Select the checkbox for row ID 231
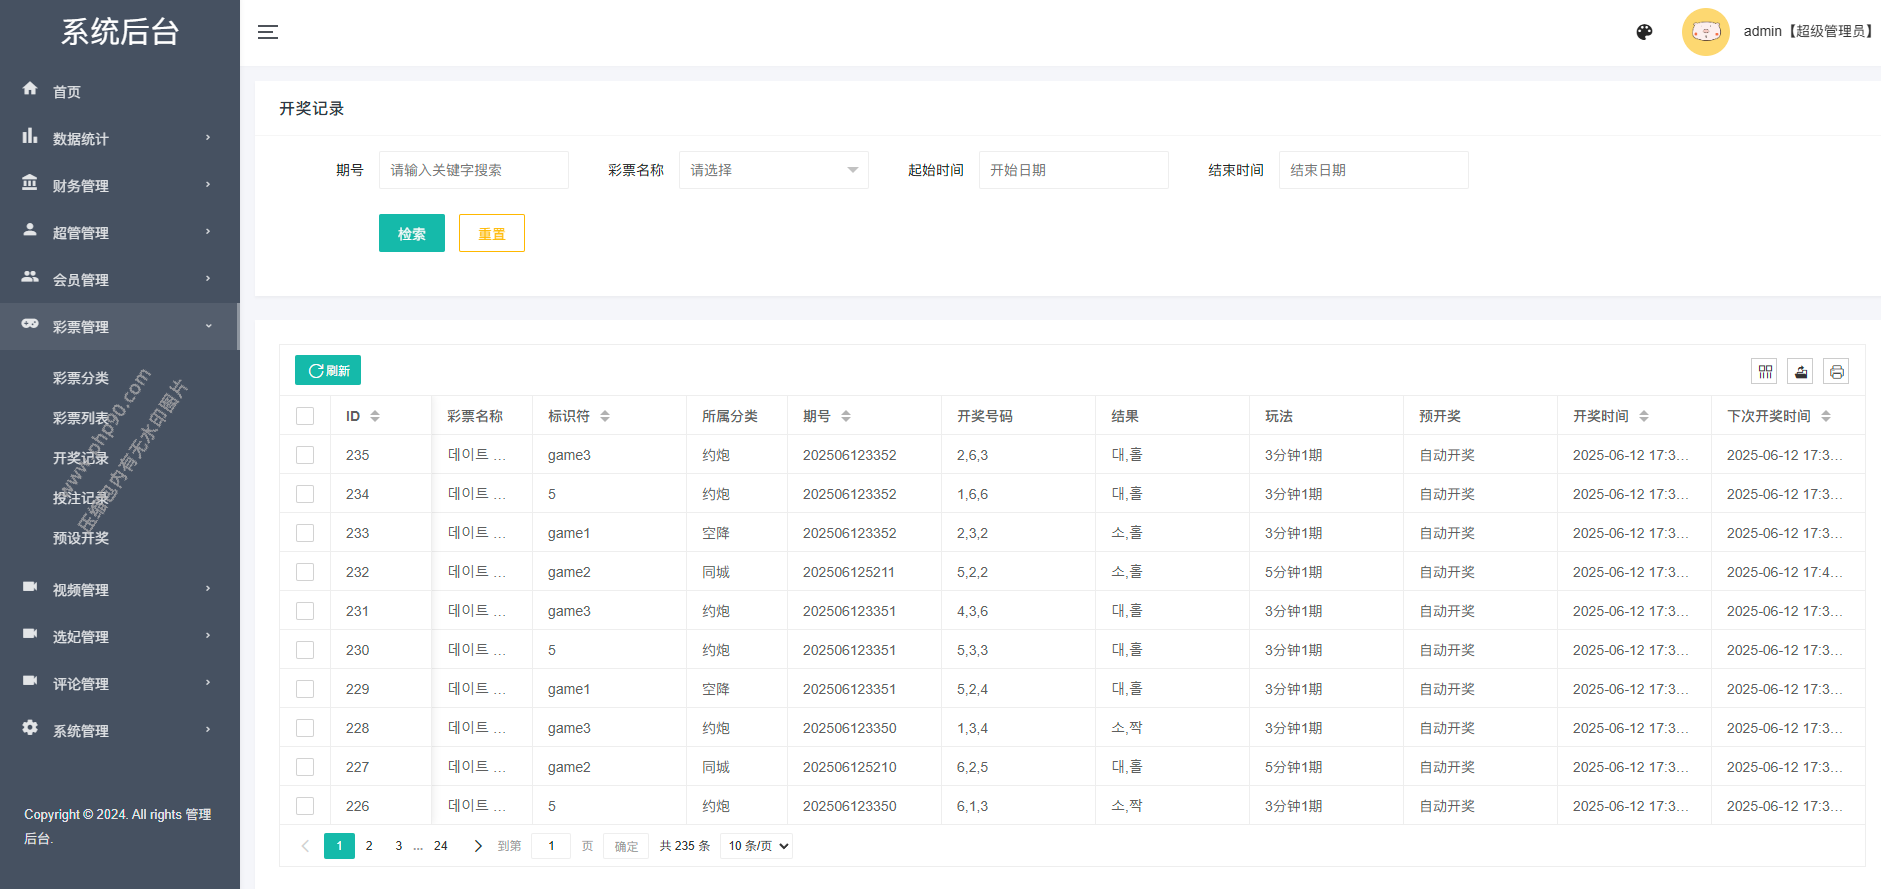Viewport: 1881px width, 889px height. point(305,611)
